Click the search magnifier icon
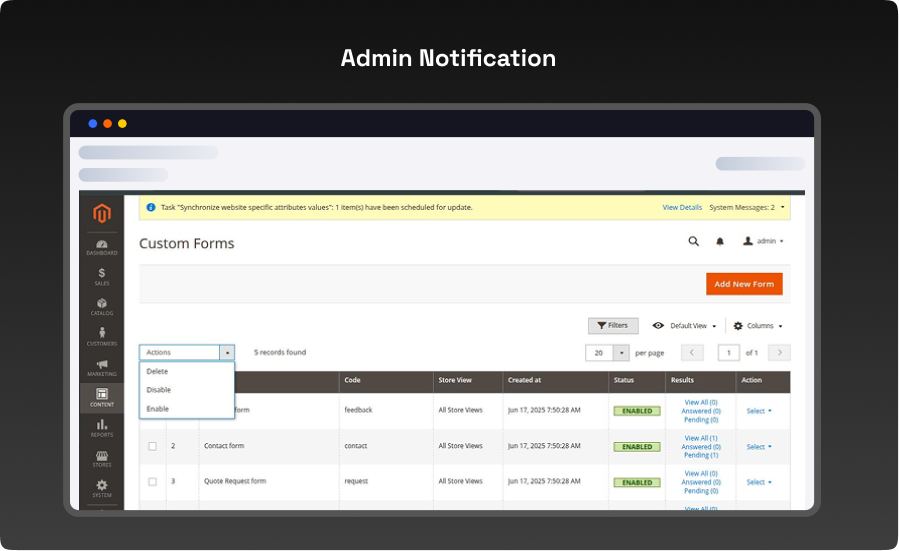899x551 pixels. 693,241
